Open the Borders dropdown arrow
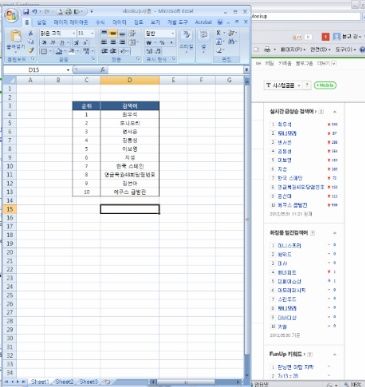 point(50,51)
